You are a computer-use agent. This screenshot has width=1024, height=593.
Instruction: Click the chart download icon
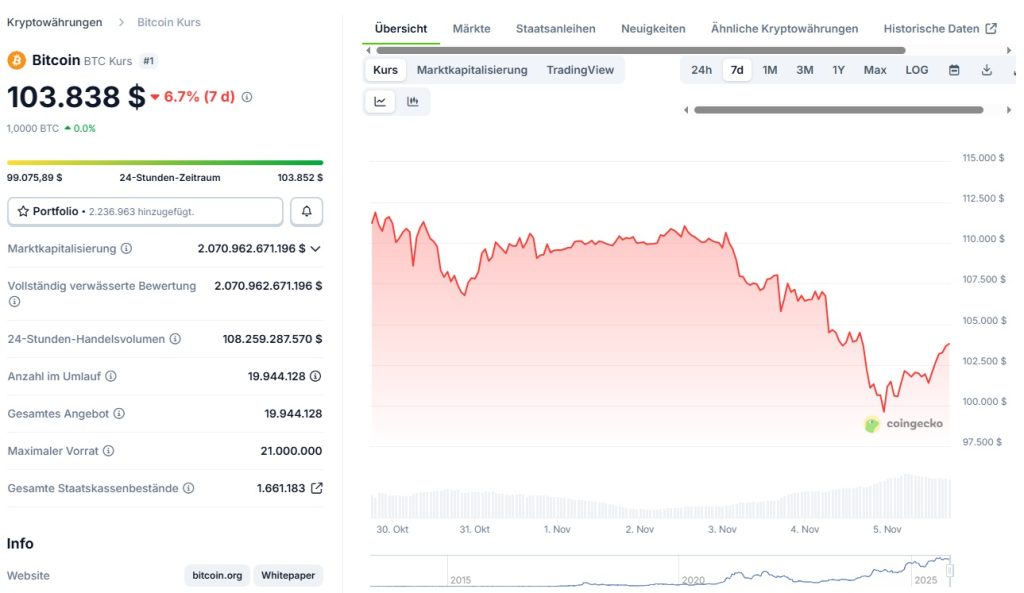point(989,70)
